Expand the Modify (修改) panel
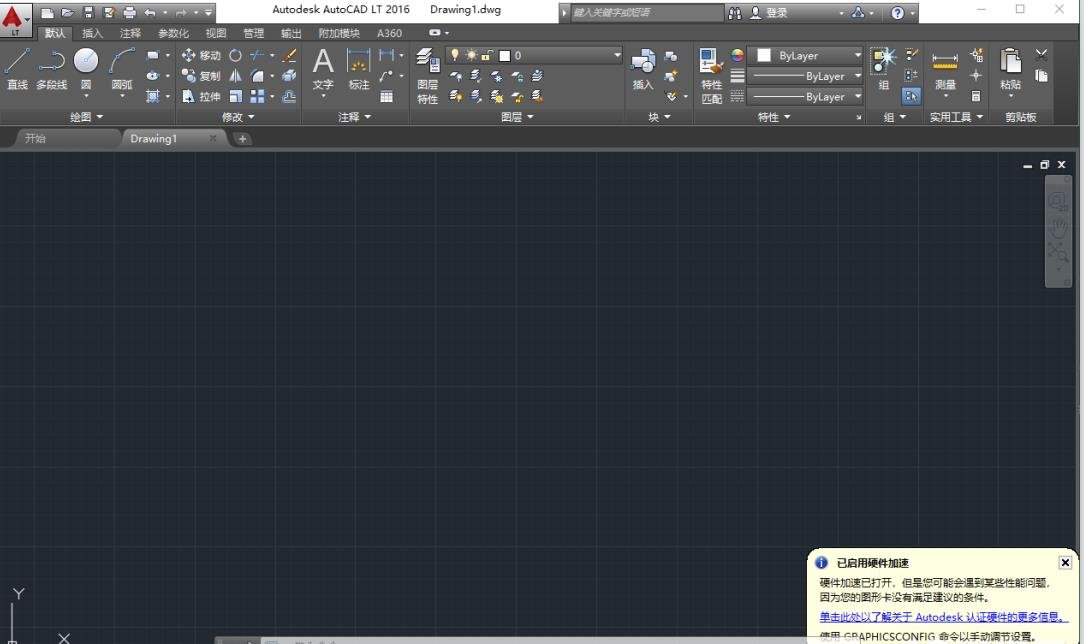The height and width of the screenshot is (644, 1084). (238, 117)
